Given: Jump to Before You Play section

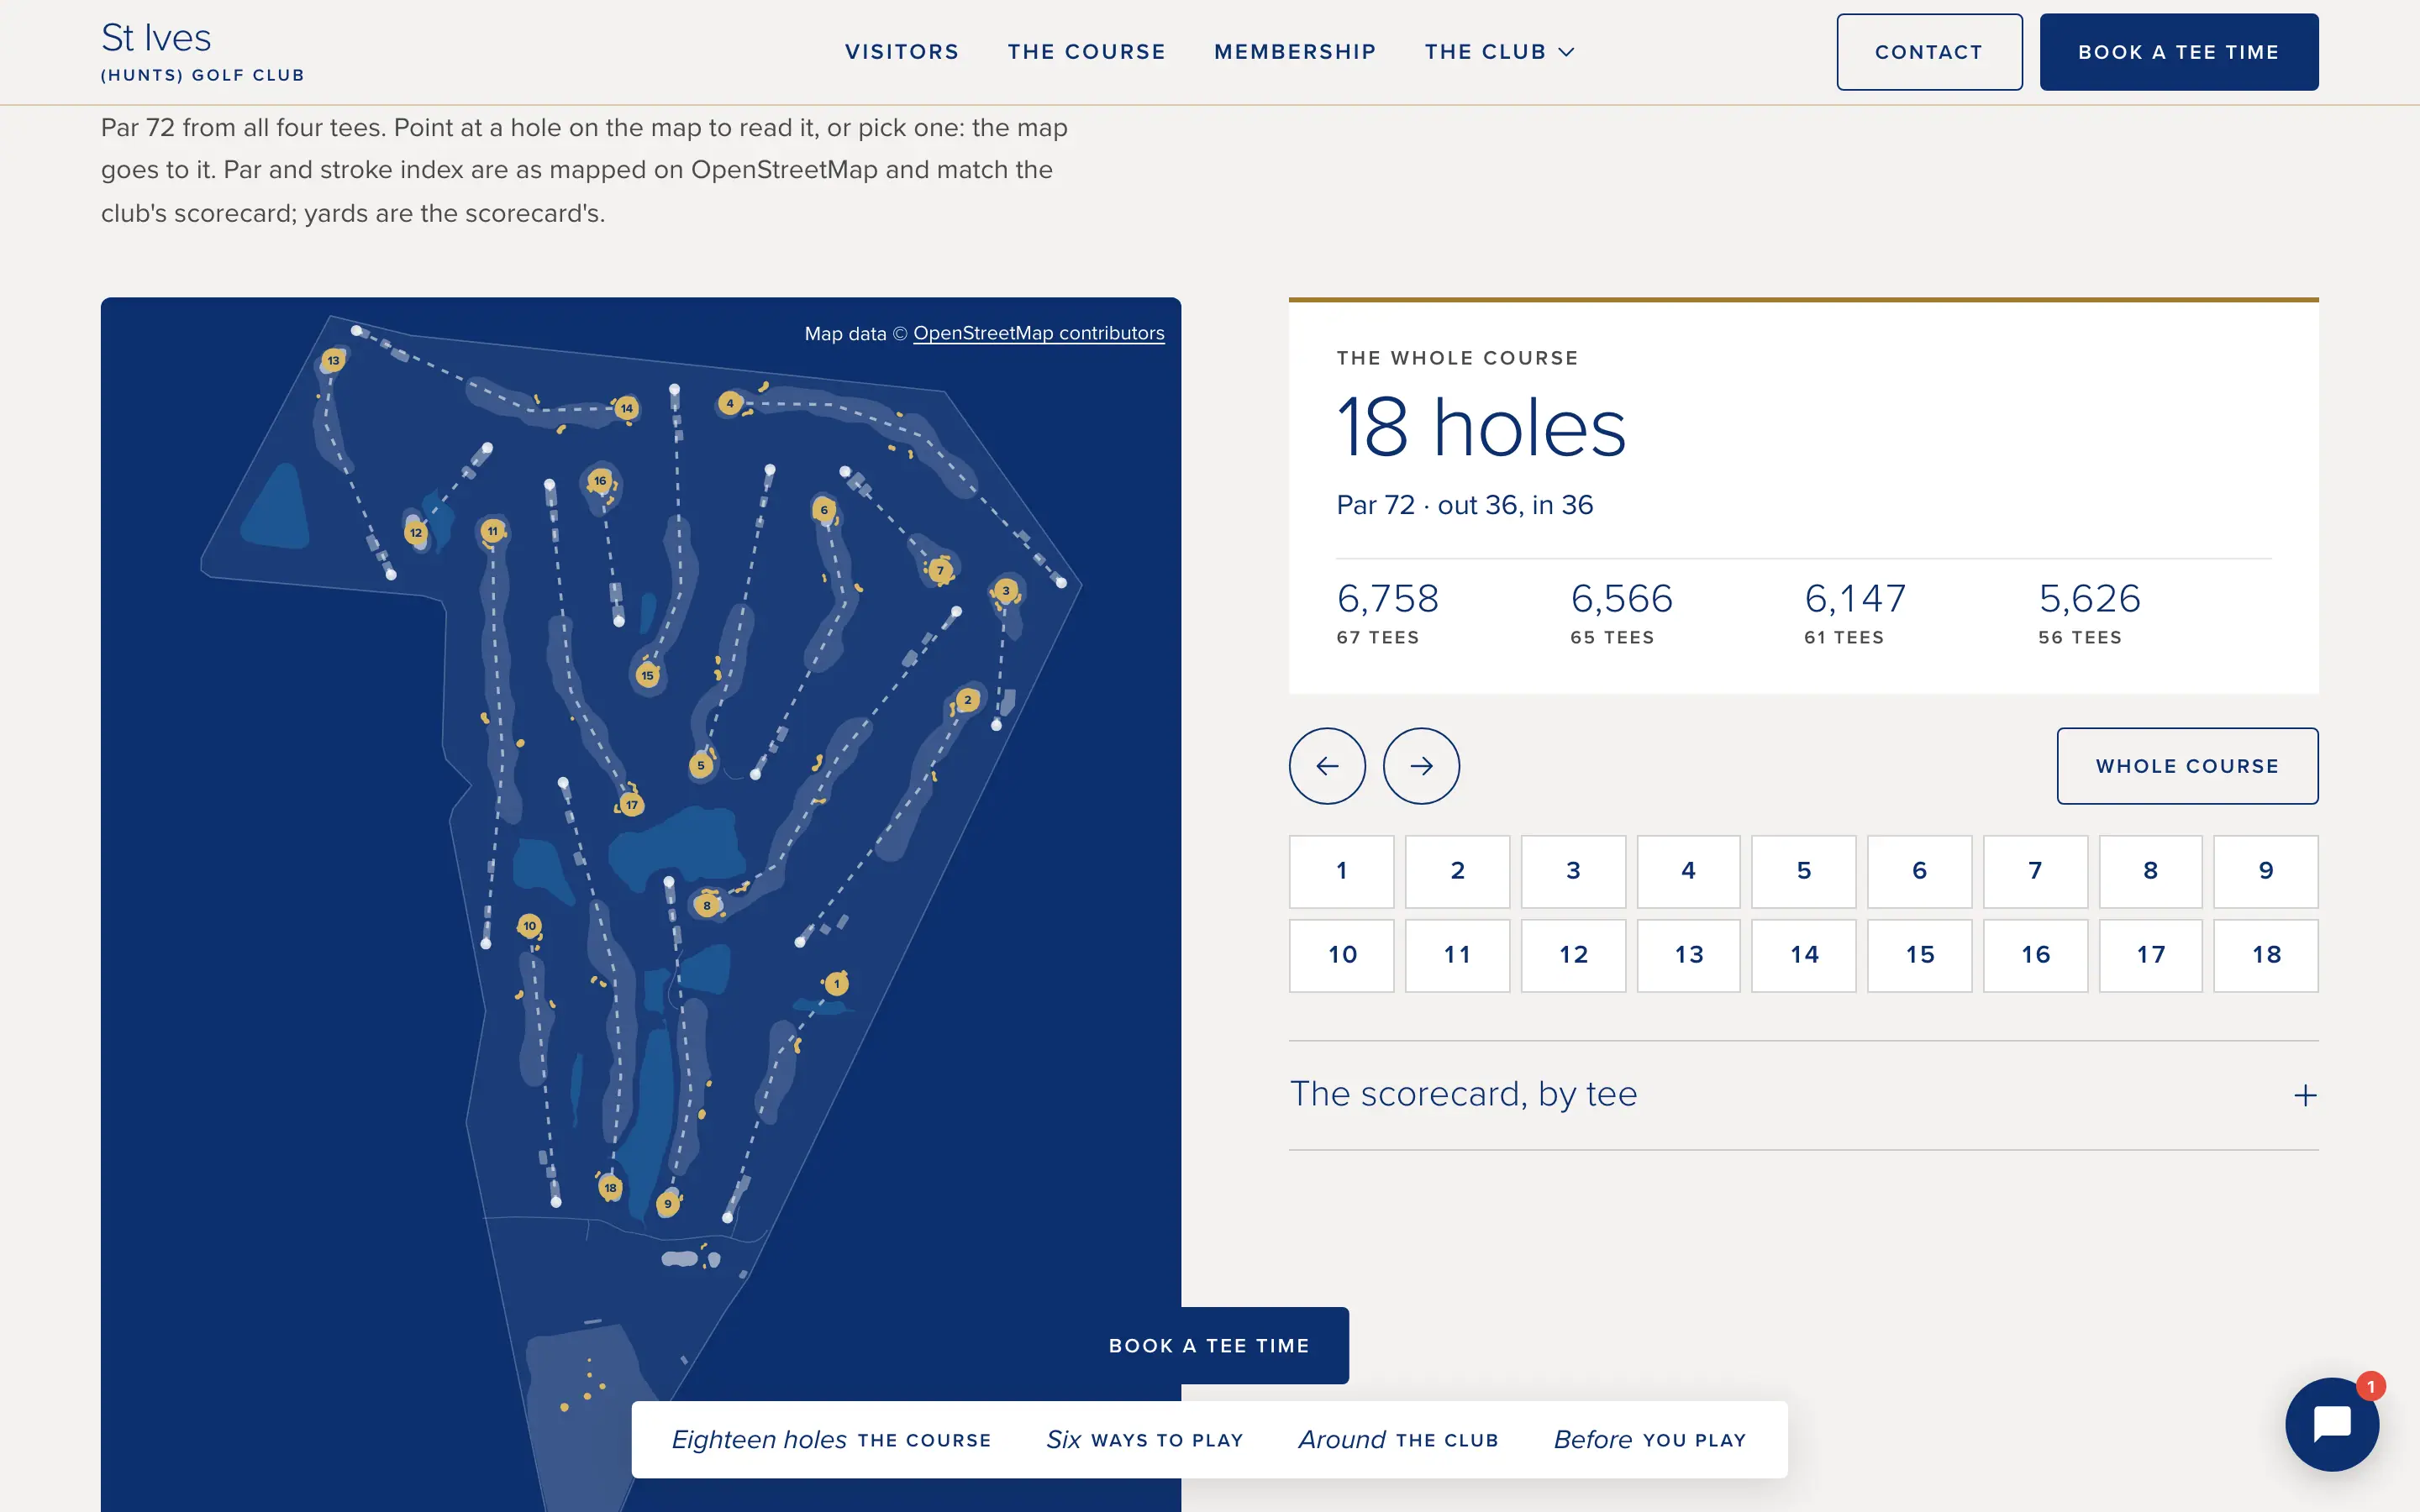Looking at the screenshot, I should (x=1650, y=1440).
